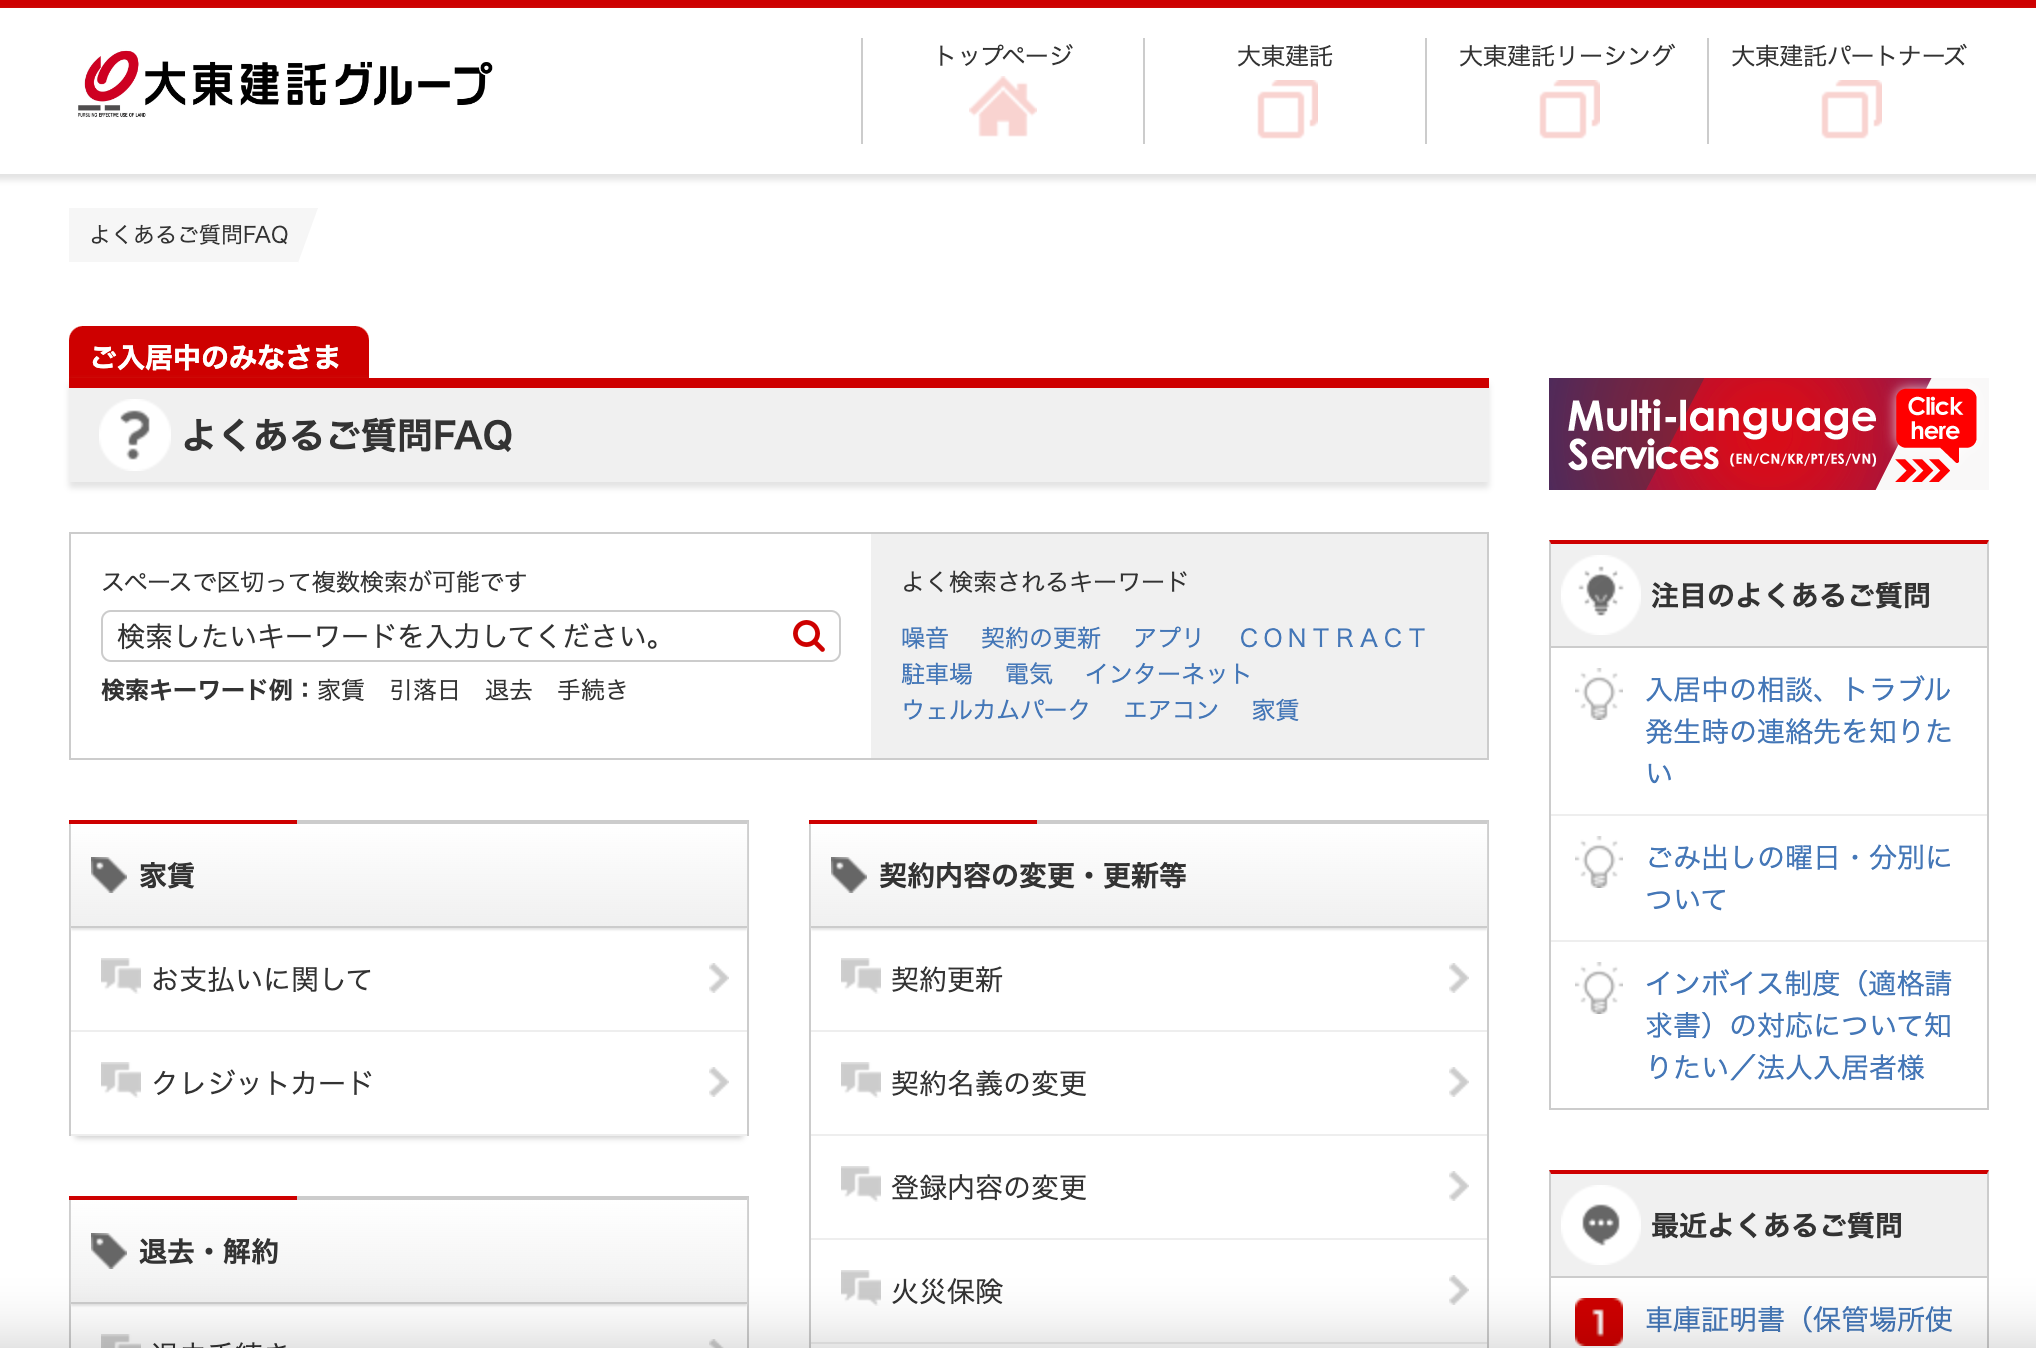Expand the 登録内容の変更 row chevron
This screenshot has width=2036, height=1348.
click(x=1458, y=1186)
